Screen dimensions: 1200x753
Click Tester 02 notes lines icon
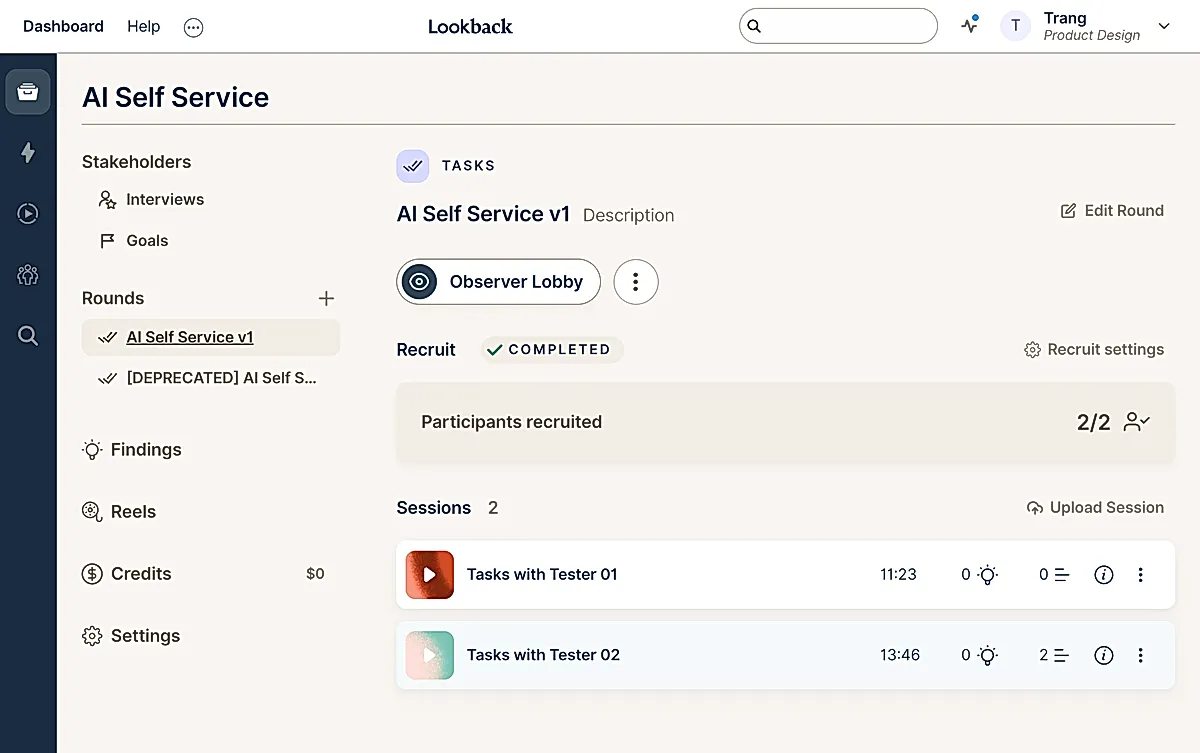pyautogui.click(x=1062, y=655)
